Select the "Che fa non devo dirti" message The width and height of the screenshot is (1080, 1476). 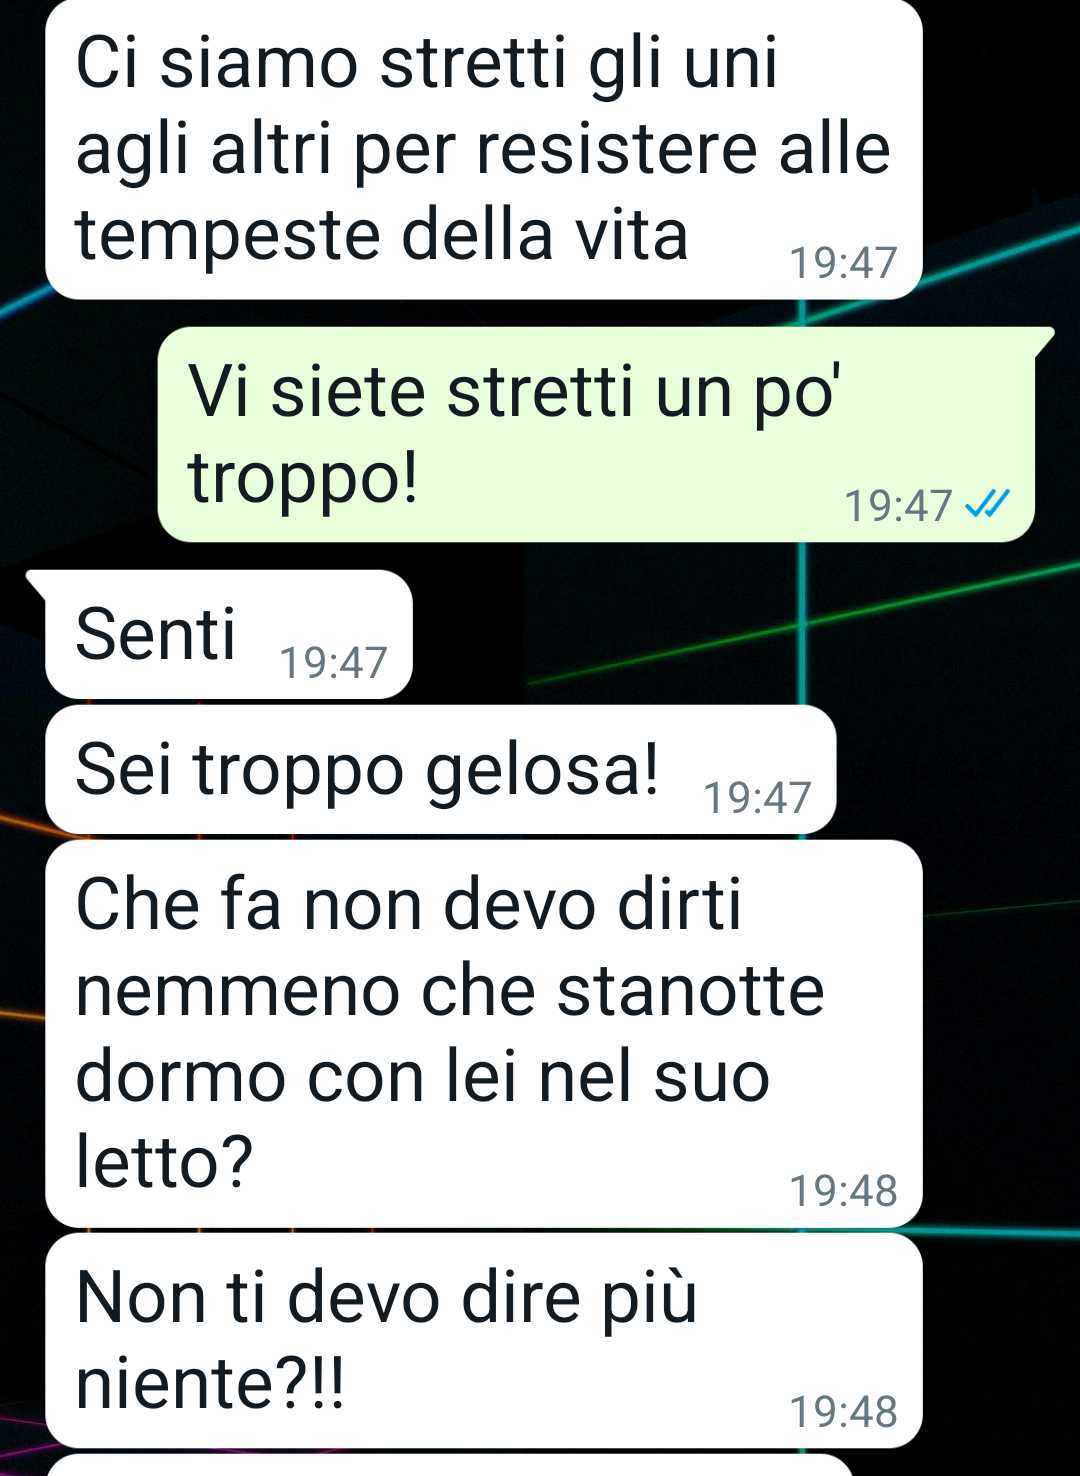point(484,1033)
